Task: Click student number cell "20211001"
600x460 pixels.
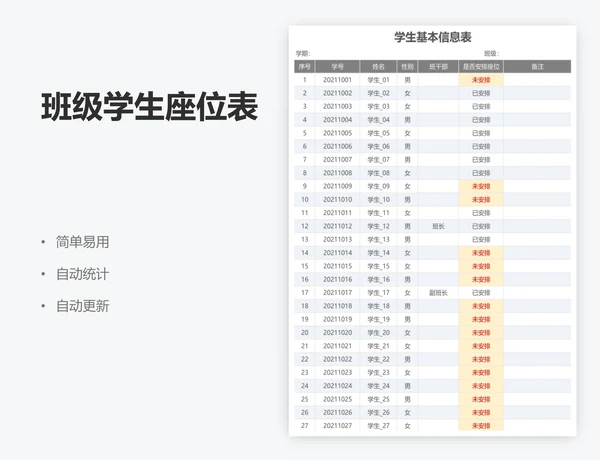Action: 338,80
